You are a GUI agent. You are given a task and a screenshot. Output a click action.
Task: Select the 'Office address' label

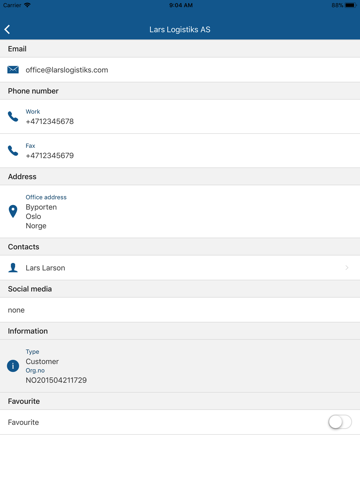coord(46,197)
